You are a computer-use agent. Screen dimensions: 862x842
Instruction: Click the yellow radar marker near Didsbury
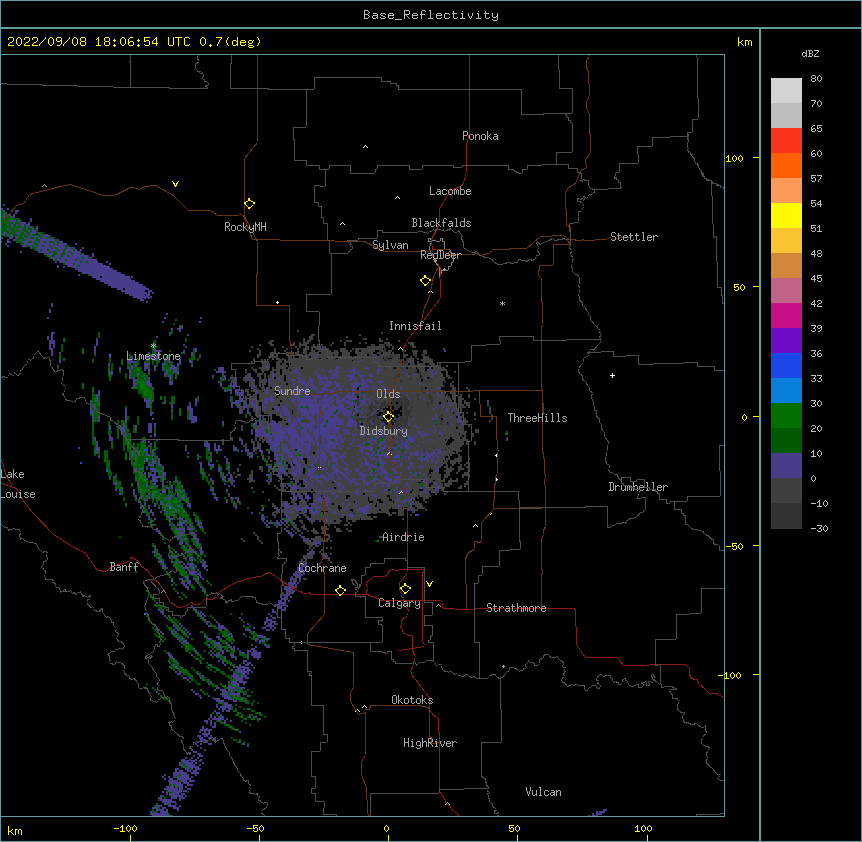pos(388,416)
